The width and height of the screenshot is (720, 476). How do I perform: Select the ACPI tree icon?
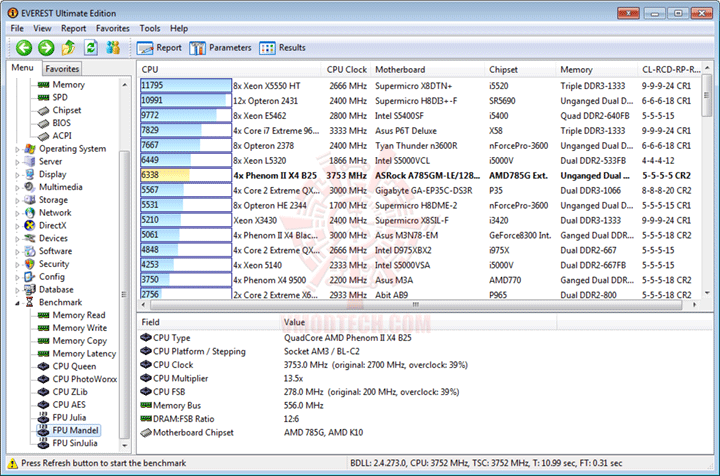pyautogui.click(x=44, y=136)
